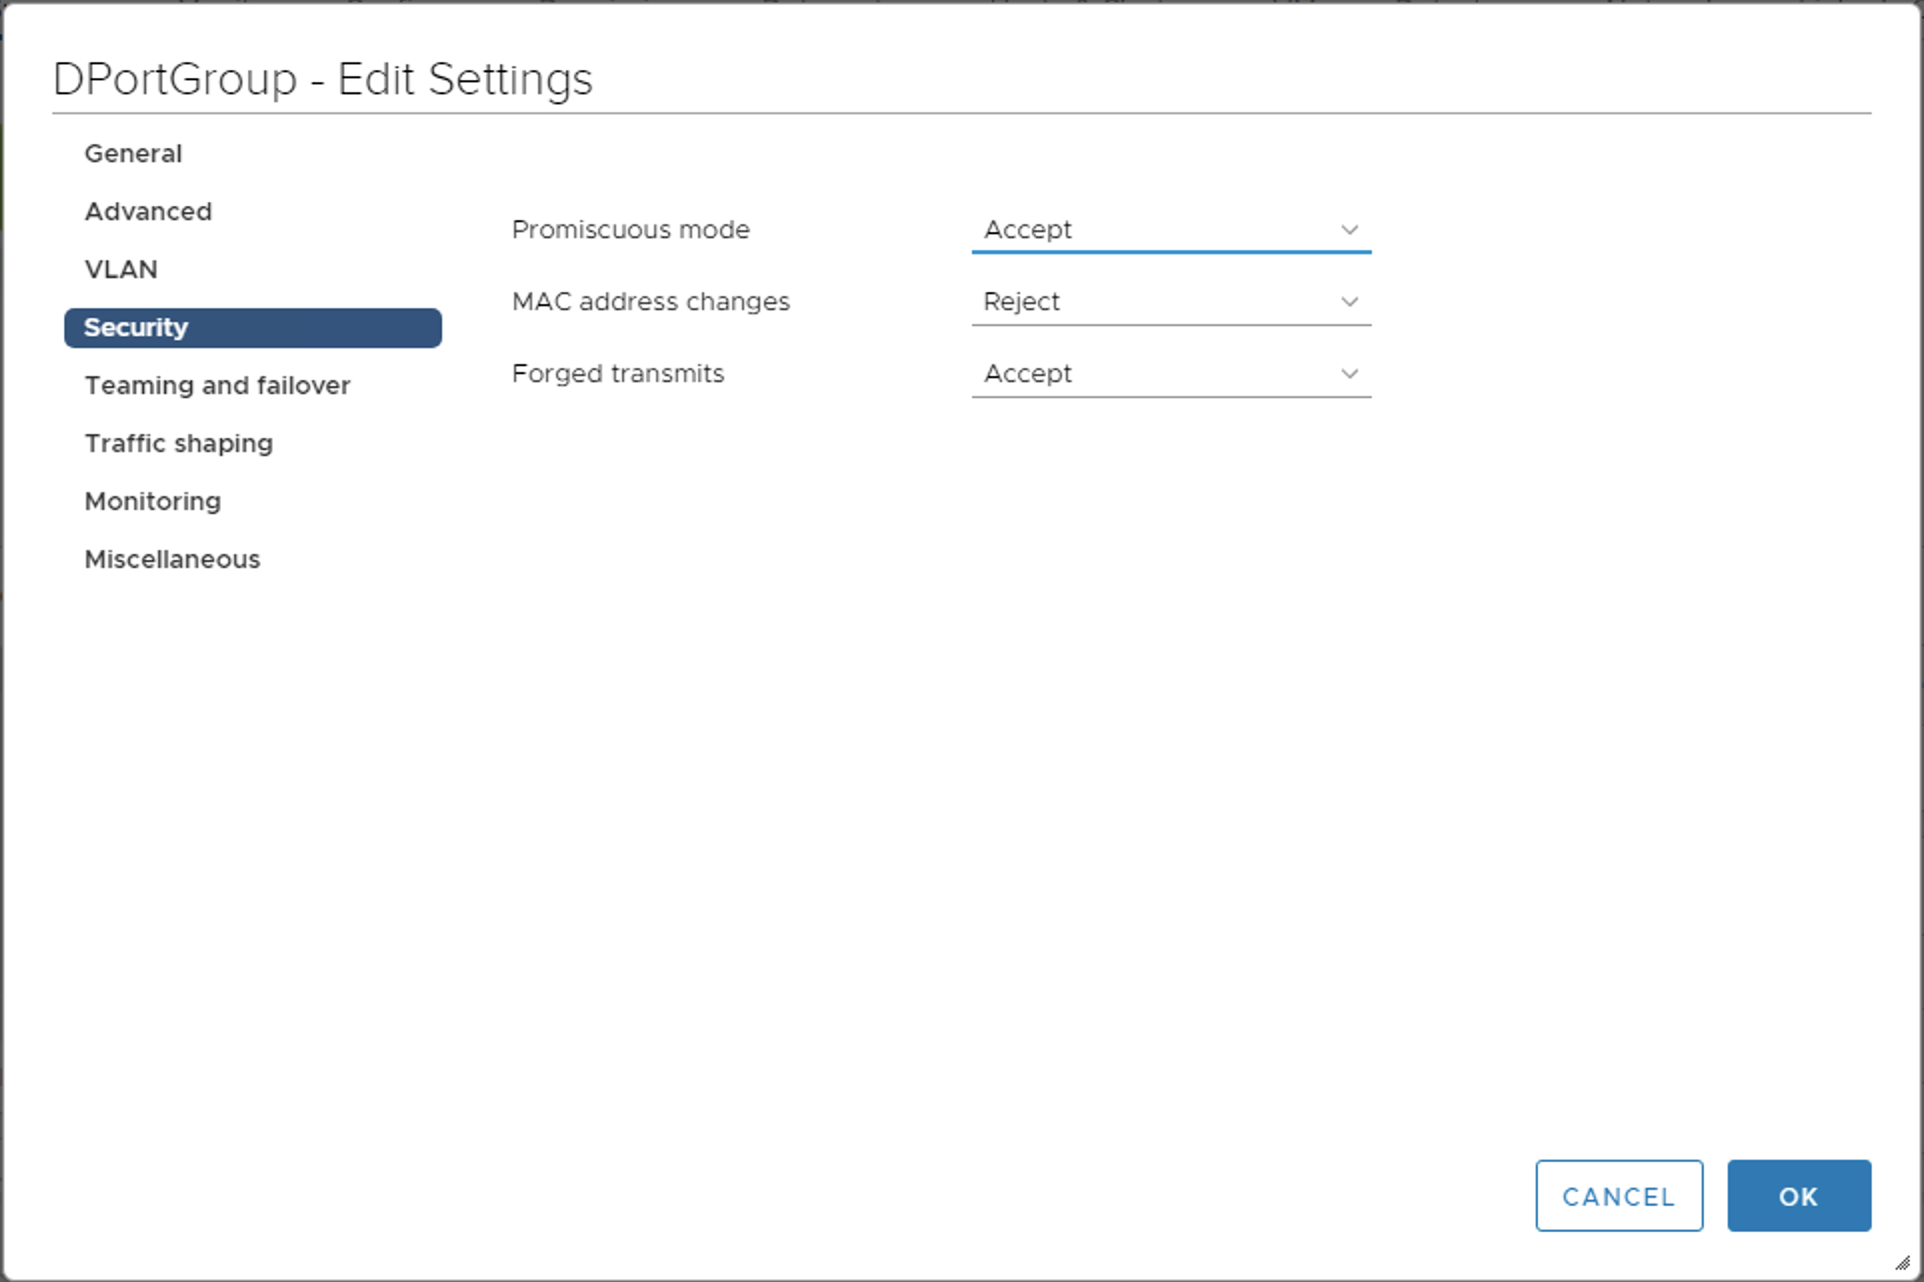Switch to the Advanced settings section
The height and width of the screenshot is (1282, 1924).
[x=148, y=211]
